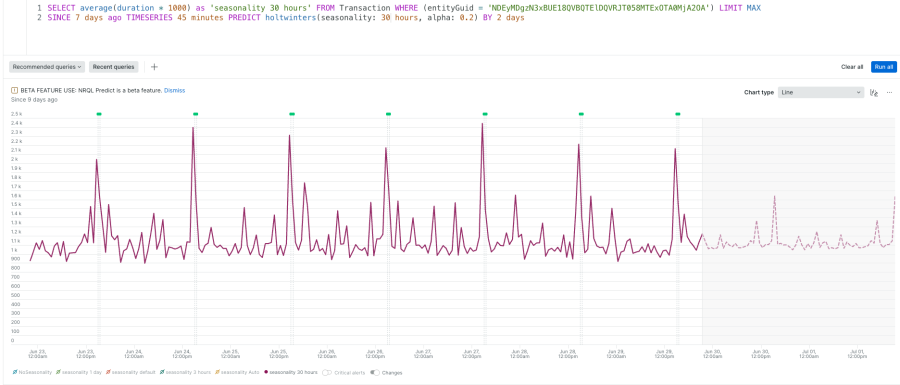900x385 pixels.
Task: Click the Jun 23, 12:00am x-axis label
Action: [x=37, y=353]
